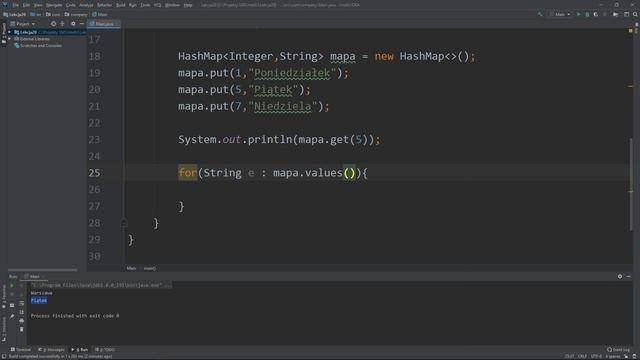The image size is (640, 360).
Task: Hide Run panel with minus icon
Action: 629,277
